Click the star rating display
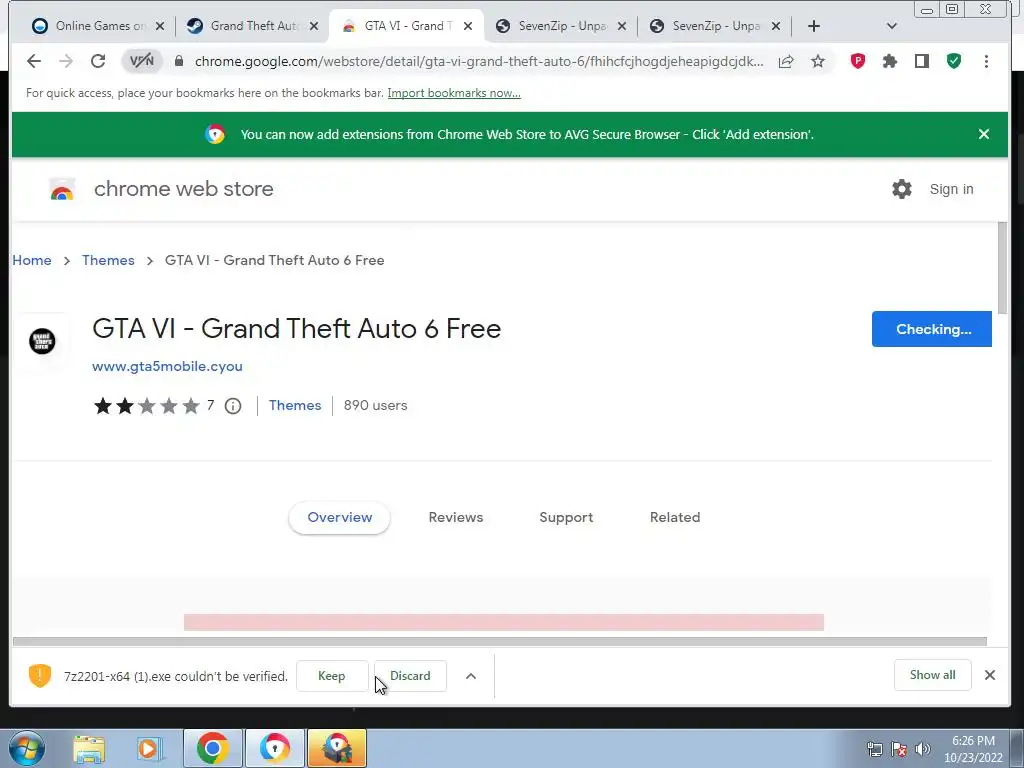This screenshot has width=1024, height=768. point(146,406)
